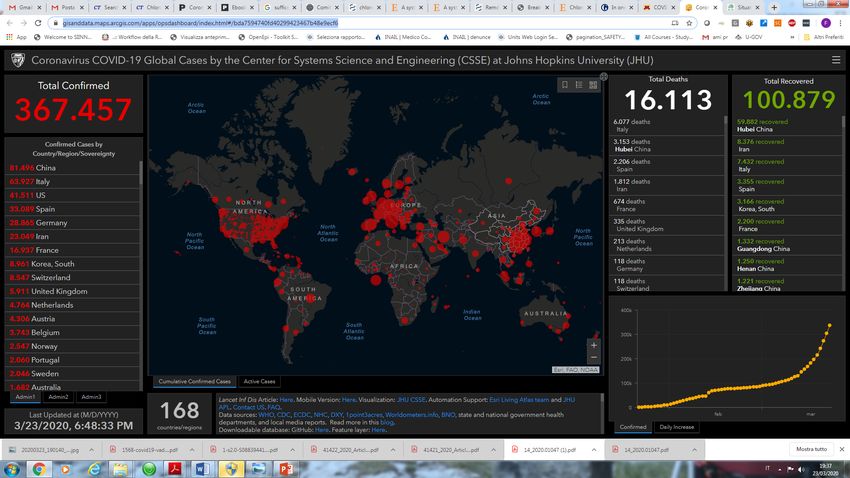This screenshot has width=850, height=478.
Task: Open the Esri Living Atlas team link
Action: pos(519,399)
